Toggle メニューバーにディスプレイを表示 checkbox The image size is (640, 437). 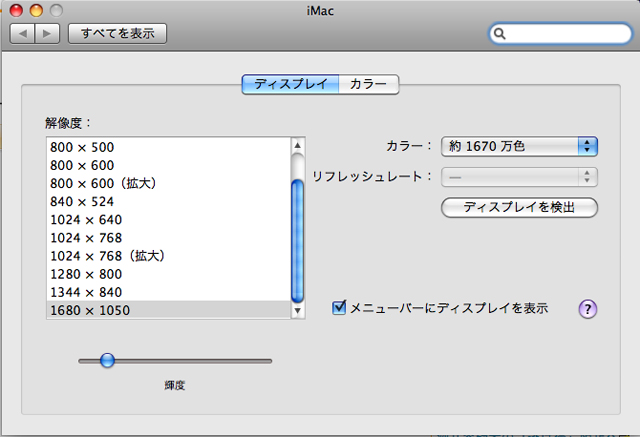point(339,307)
